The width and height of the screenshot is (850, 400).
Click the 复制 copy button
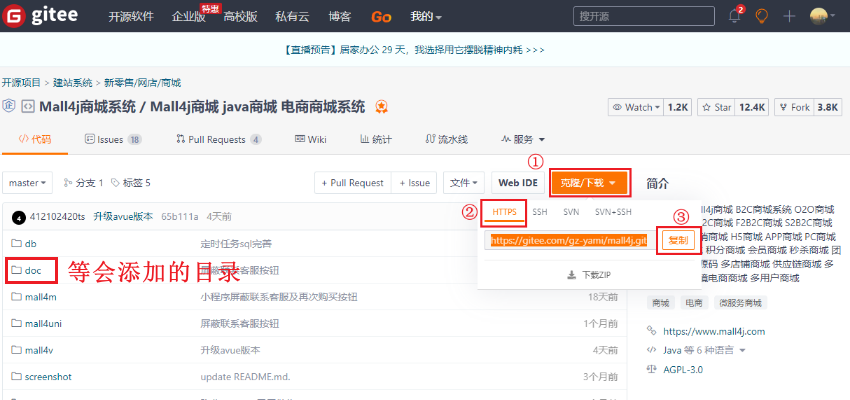(x=678, y=241)
